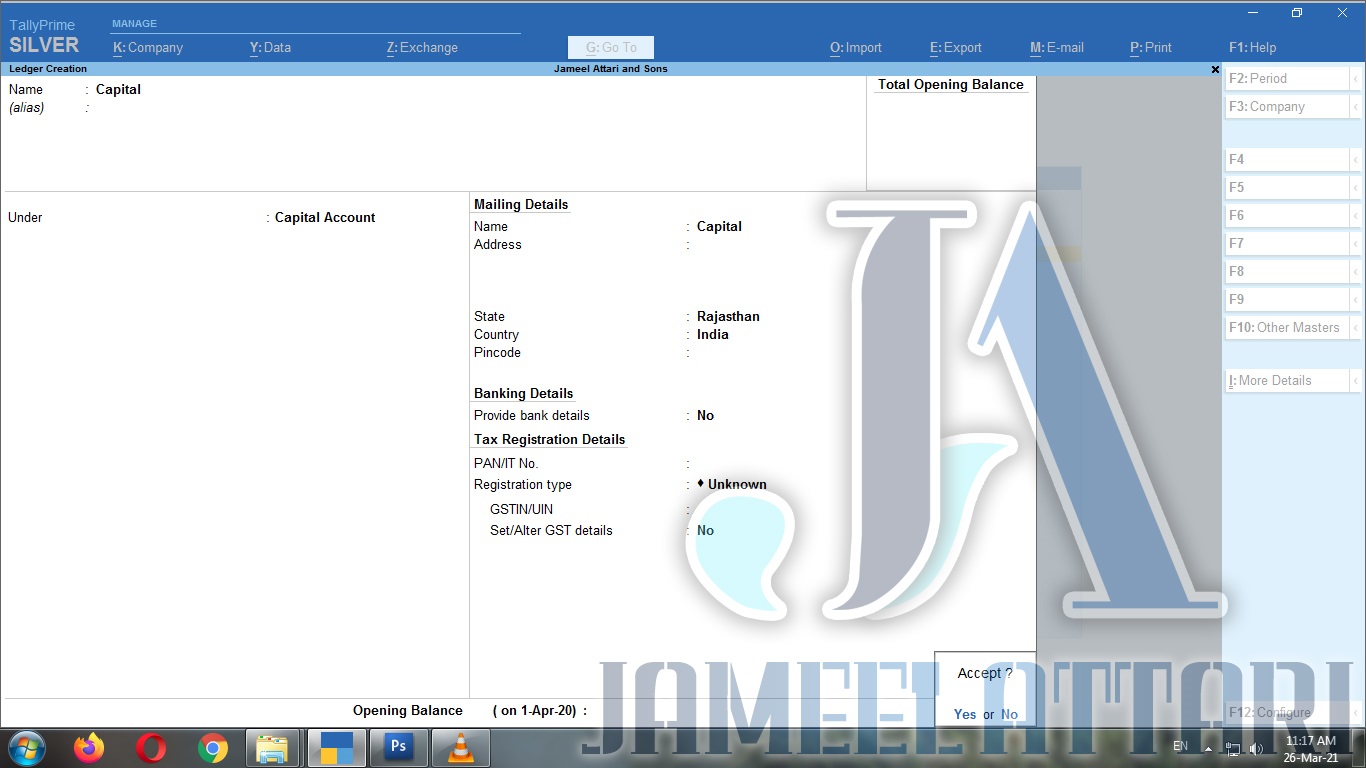Click the Total Opening Balance heading

(951, 84)
